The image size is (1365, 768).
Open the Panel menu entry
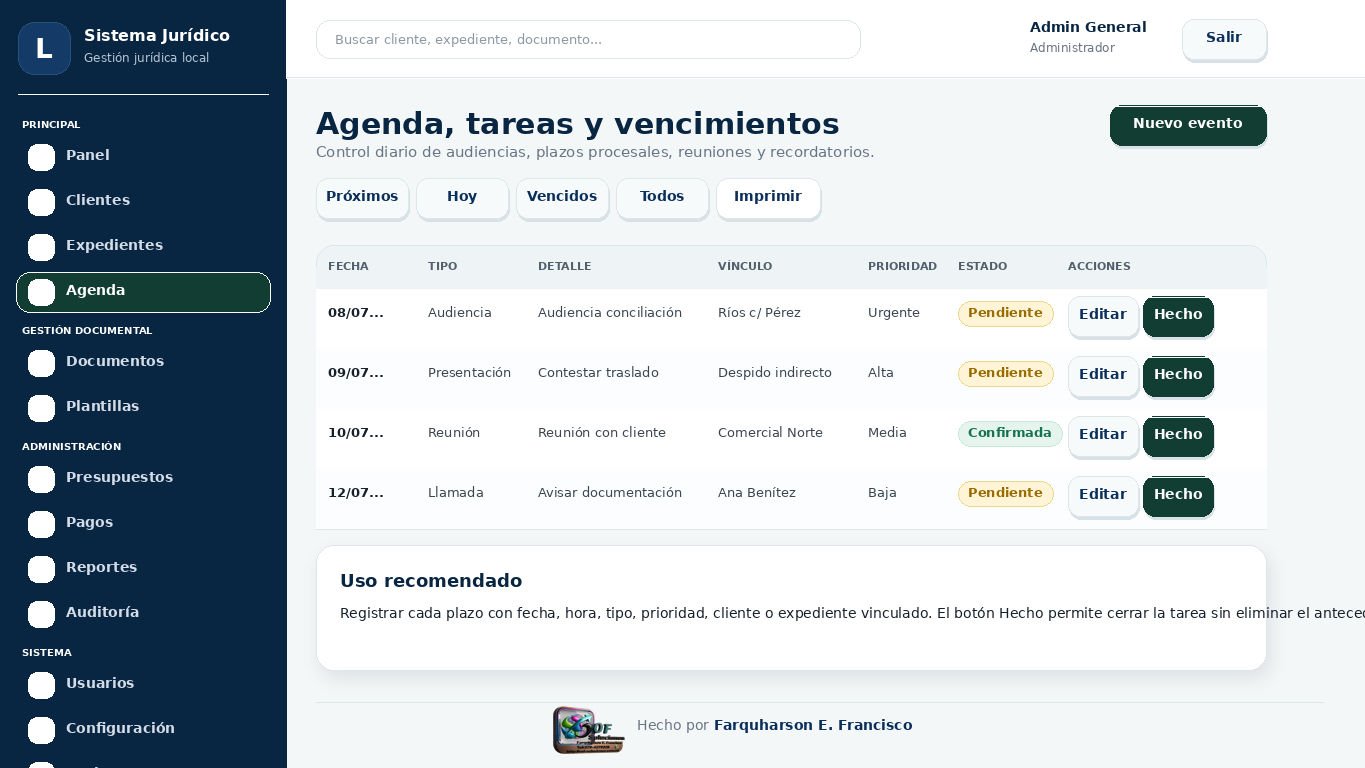pos(143,156)
